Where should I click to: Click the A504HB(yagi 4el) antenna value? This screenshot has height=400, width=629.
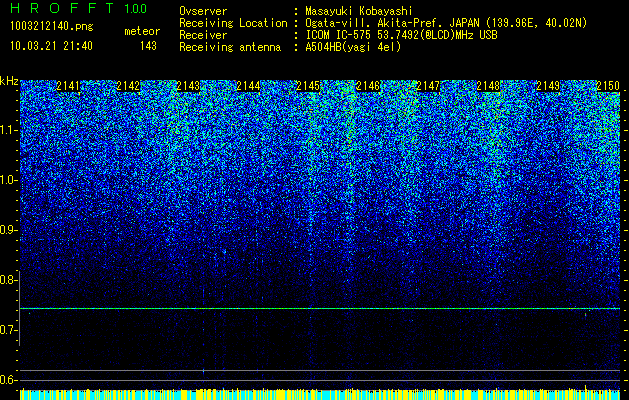(353, 47)
